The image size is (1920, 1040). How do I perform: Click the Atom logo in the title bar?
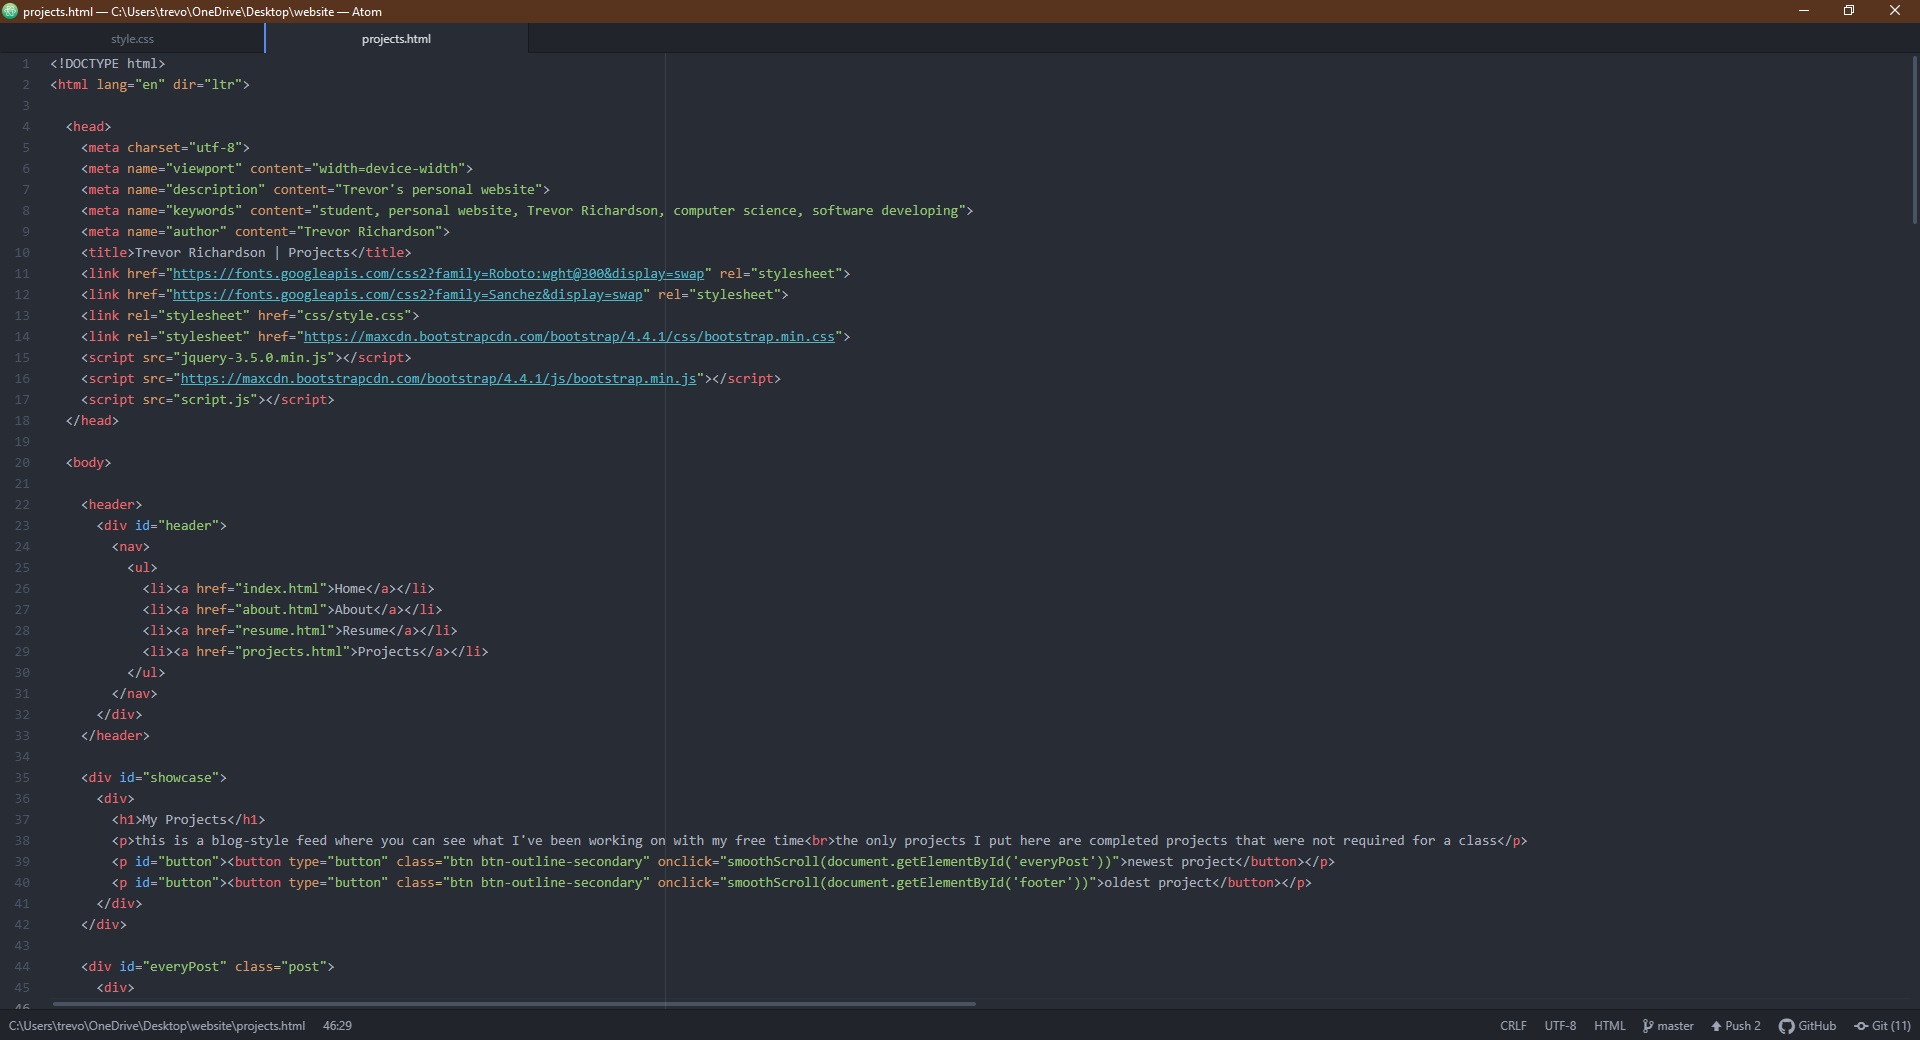point(10,11)
